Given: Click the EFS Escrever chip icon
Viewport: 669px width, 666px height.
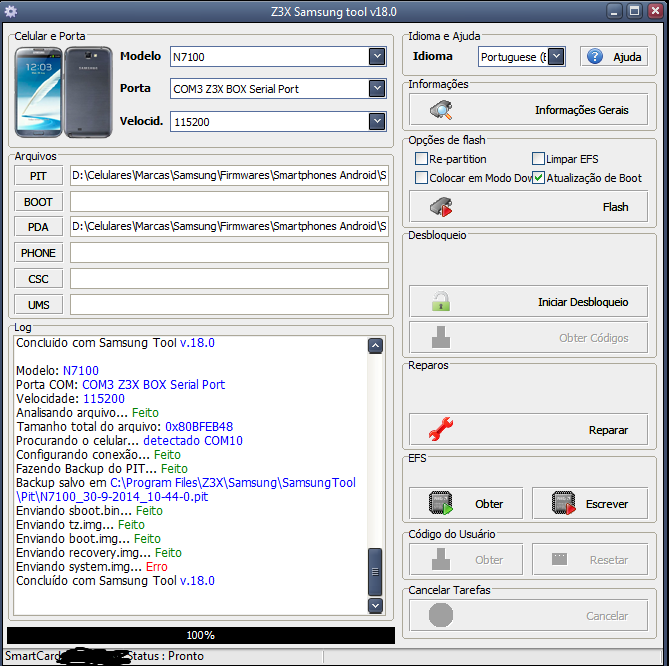Looking at the screenshot, I should point(564,503).
